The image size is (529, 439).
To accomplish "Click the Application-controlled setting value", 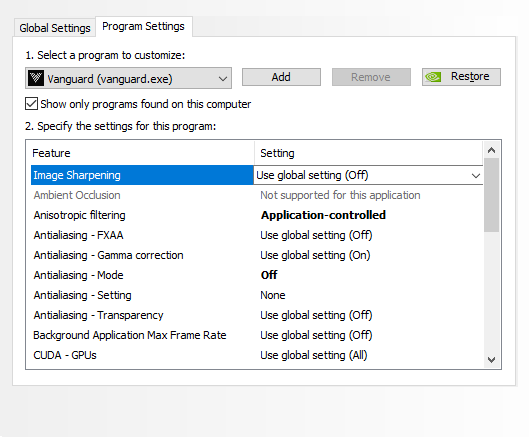I will (323, 215).
